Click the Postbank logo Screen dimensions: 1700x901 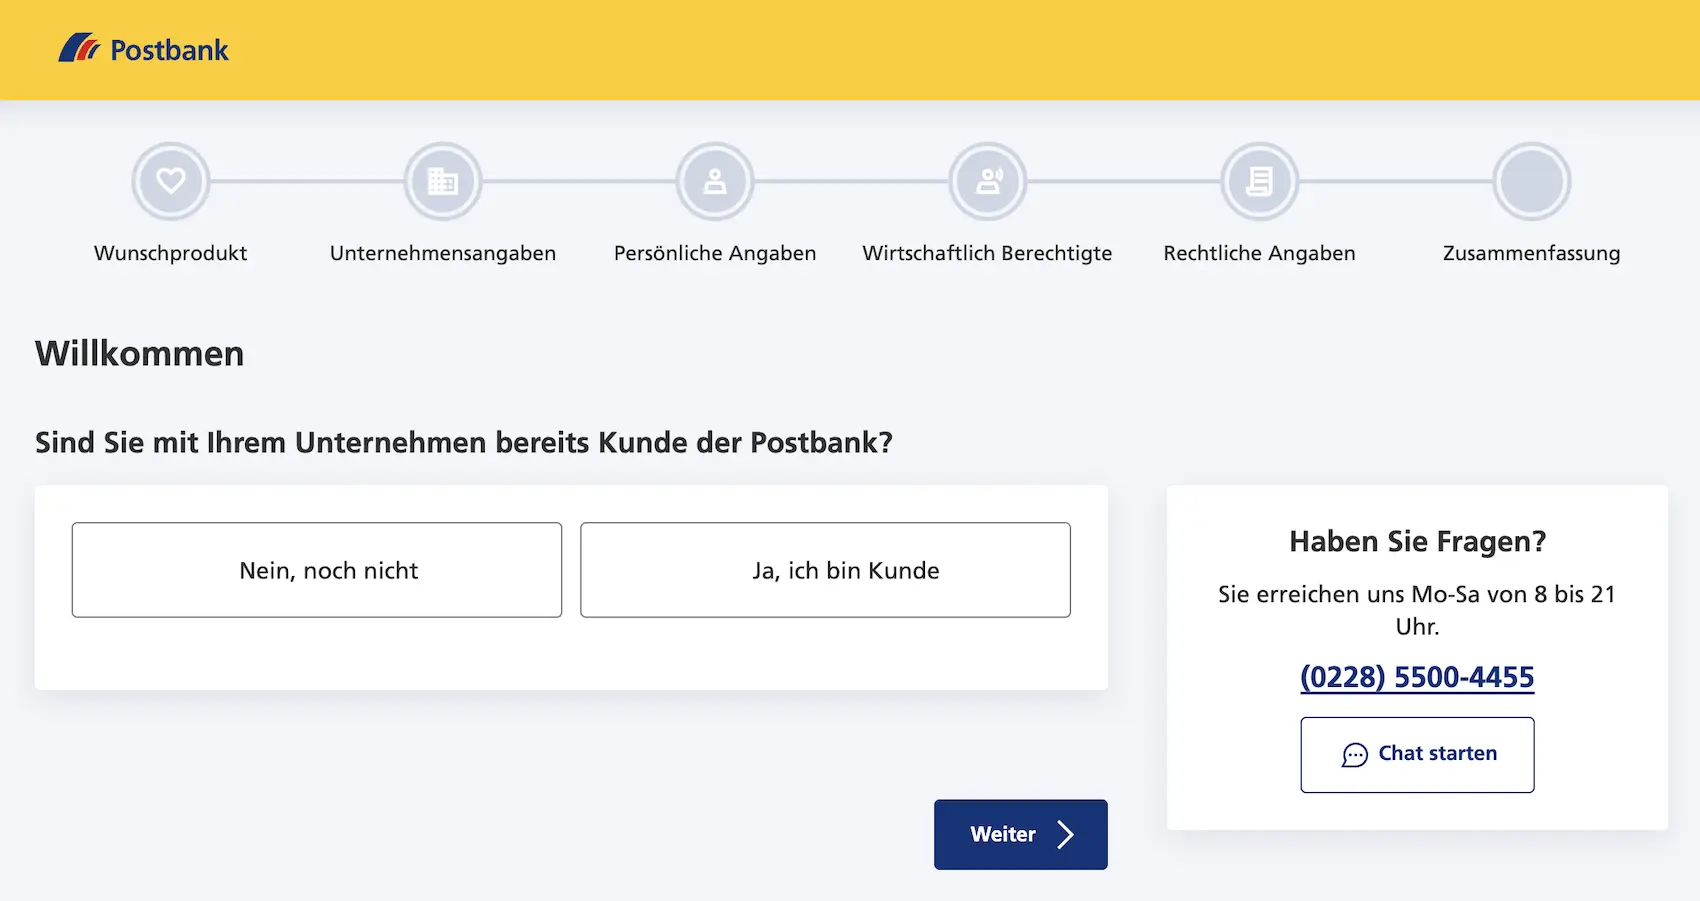tap(143, 49)
